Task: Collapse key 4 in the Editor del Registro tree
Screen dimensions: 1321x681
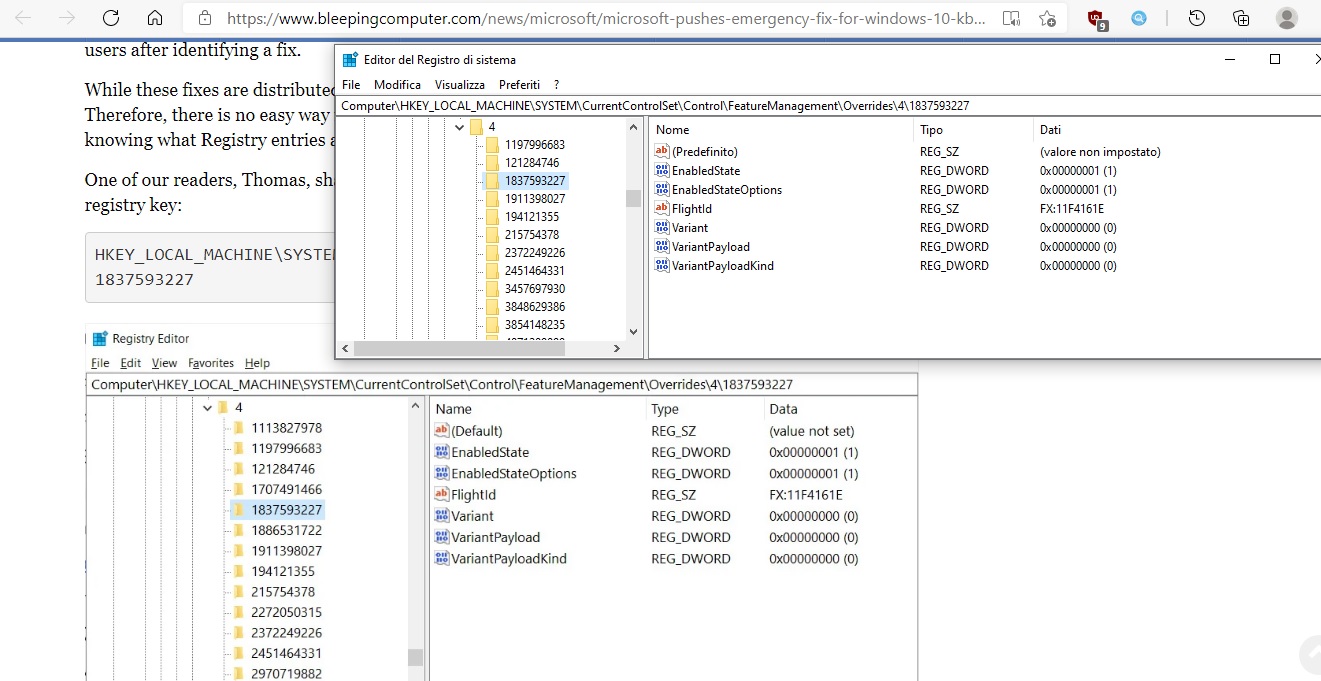Action: point(459,127)
